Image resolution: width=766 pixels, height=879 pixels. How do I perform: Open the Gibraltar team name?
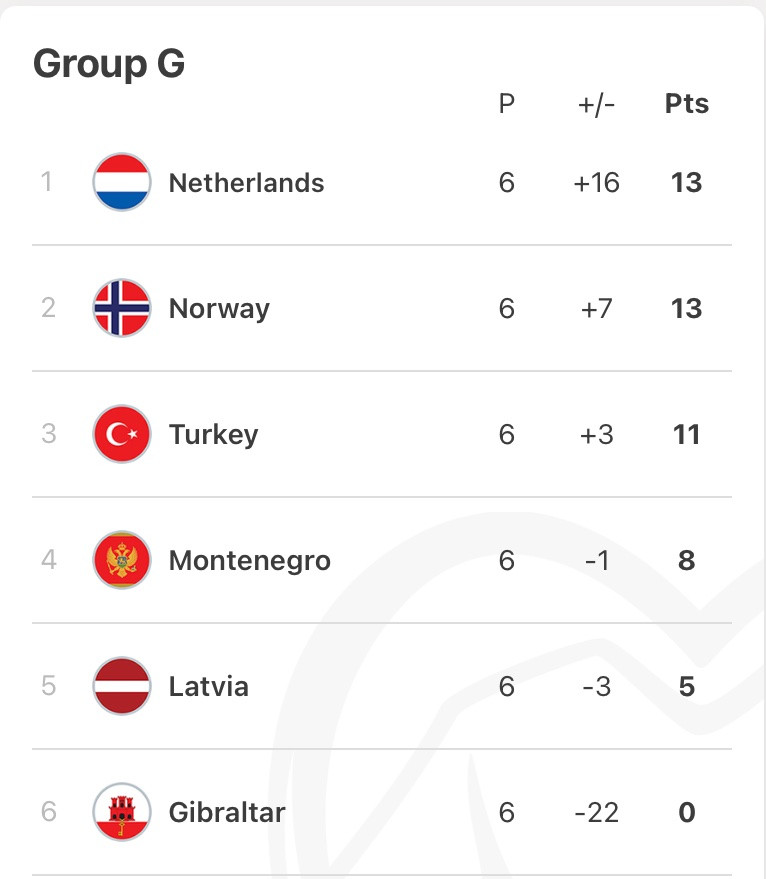227,812
